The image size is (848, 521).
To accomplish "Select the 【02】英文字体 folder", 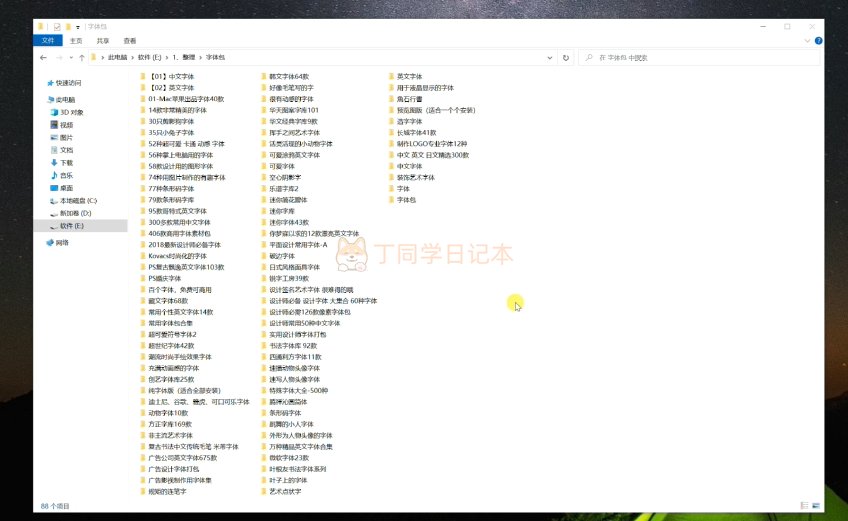I will [167, 88].
